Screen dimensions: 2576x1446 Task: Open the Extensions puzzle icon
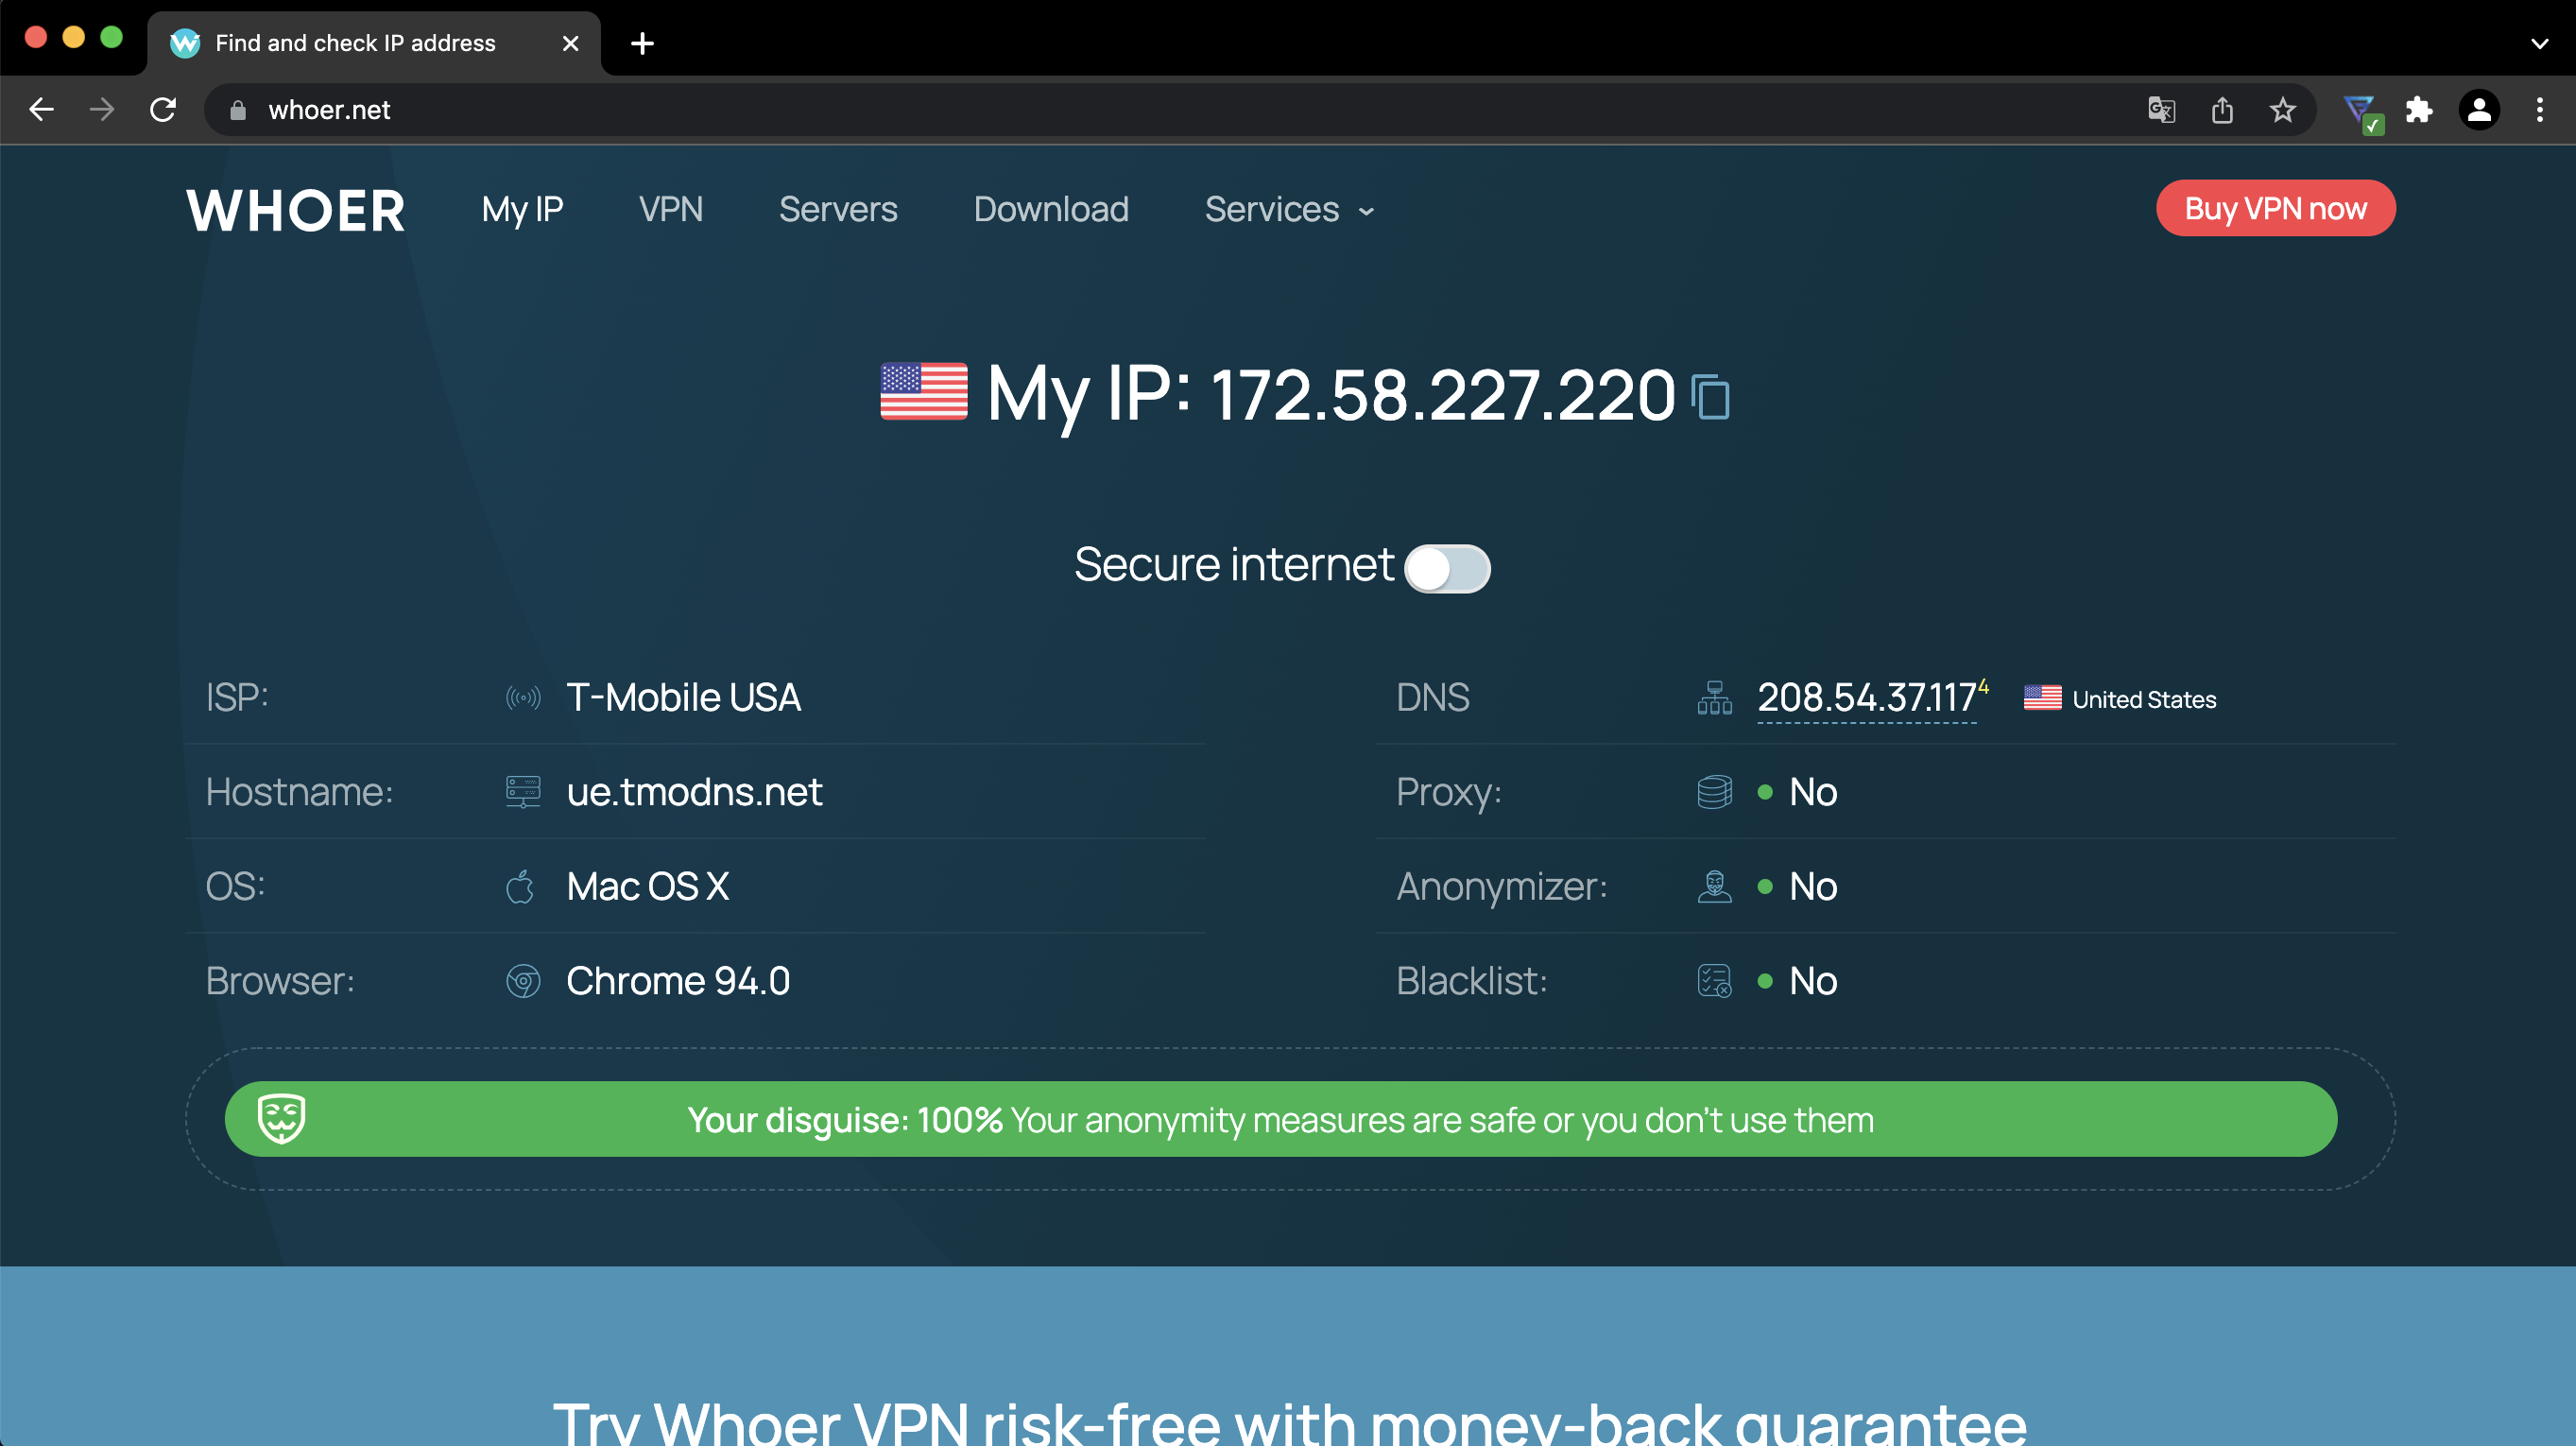2419,110
